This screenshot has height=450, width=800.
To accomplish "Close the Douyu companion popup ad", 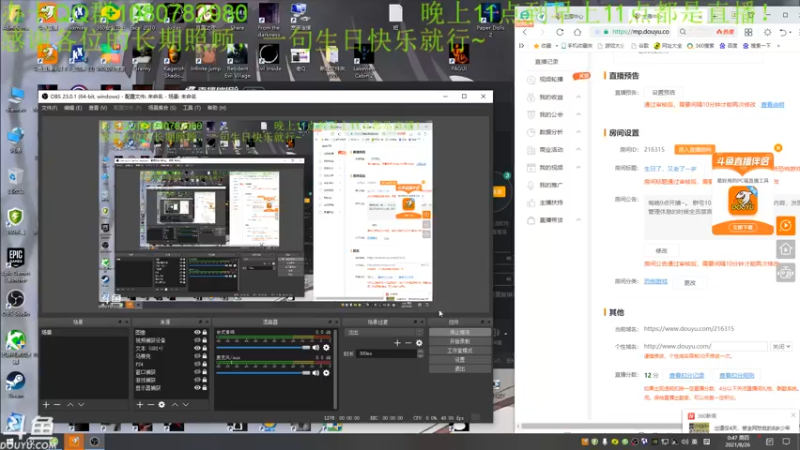I will pyautogui.click(x=778, y=148).
